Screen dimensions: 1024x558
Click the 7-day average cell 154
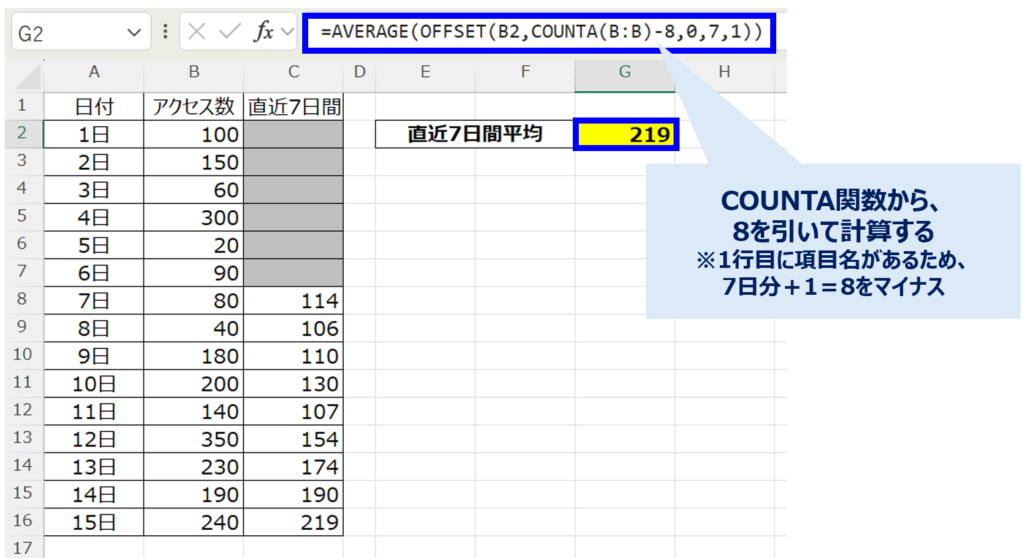294,439
